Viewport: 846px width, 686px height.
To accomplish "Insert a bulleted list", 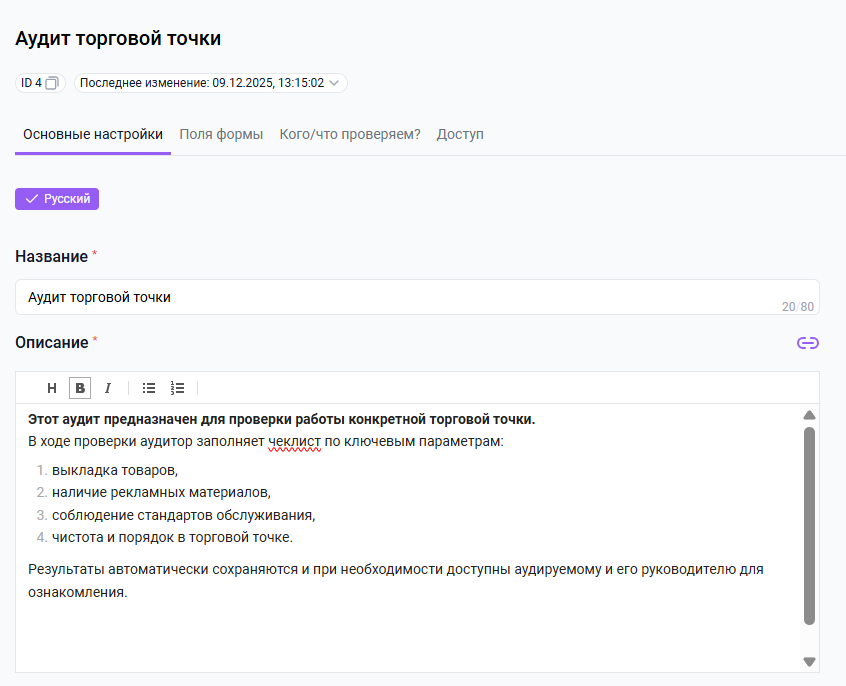I will [149, 388].
